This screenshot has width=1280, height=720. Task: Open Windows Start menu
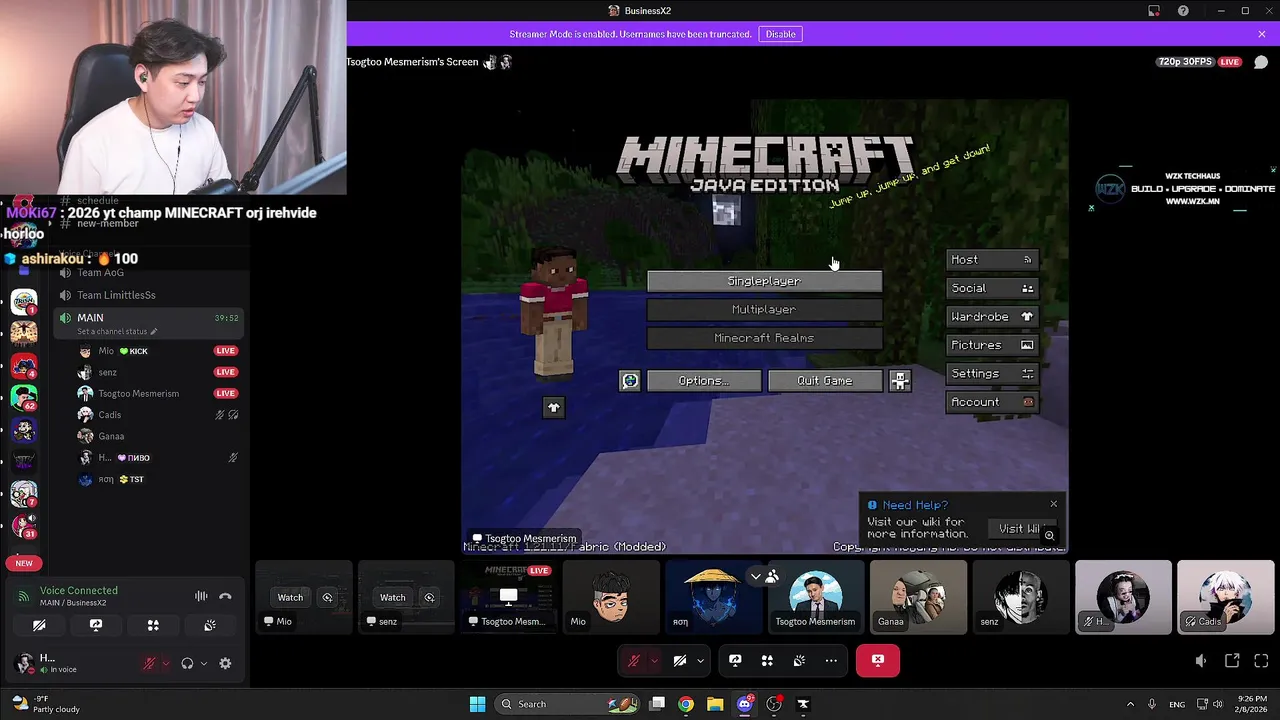click(477, 704)
